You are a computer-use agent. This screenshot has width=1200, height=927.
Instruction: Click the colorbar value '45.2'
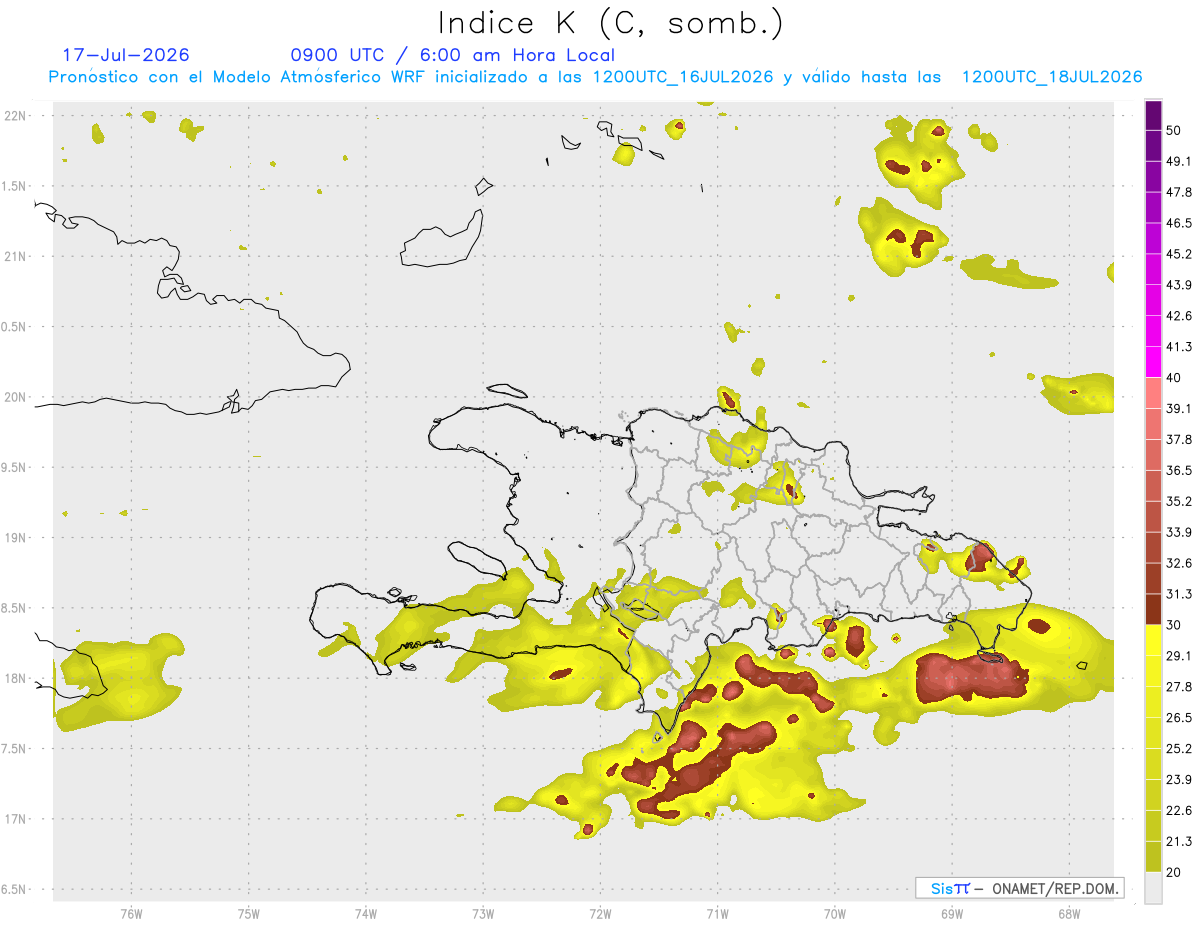pos(1179,255)
